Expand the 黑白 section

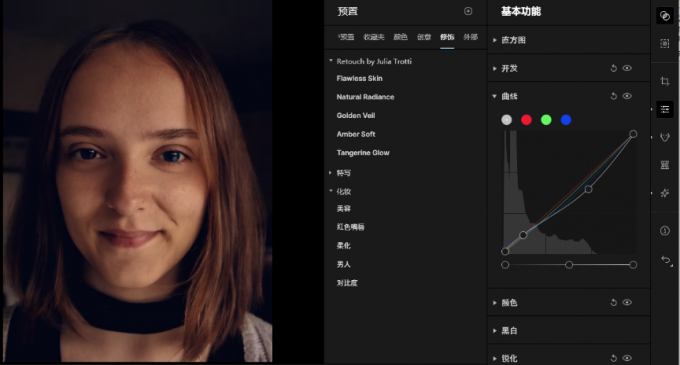(494, 331)
